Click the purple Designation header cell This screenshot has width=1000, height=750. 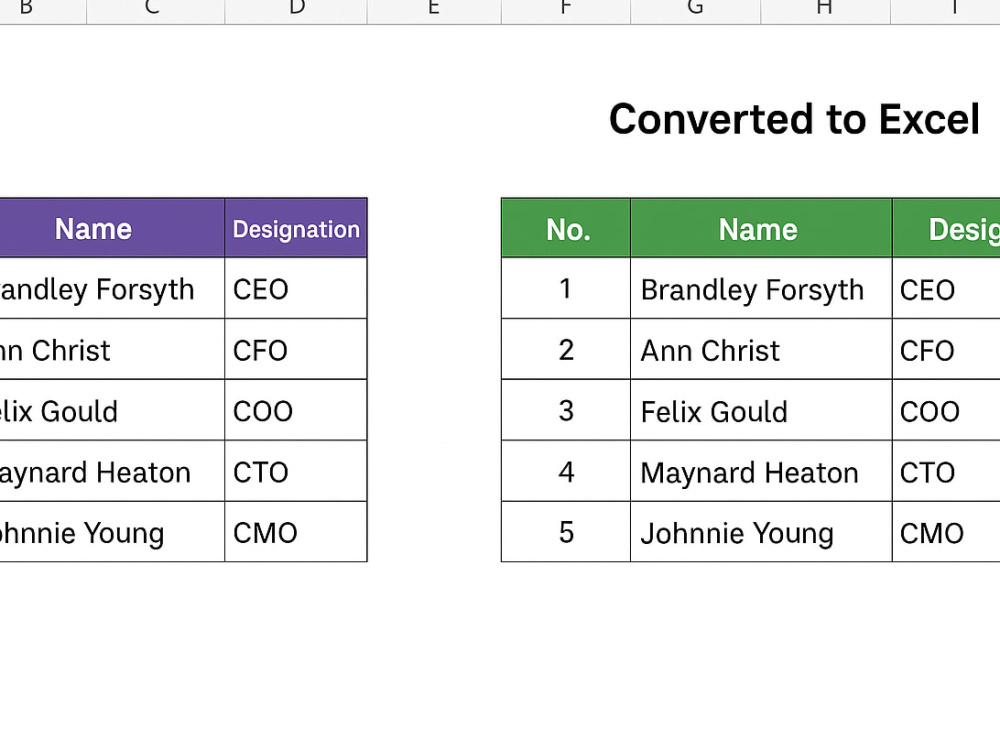click(296, 228)
